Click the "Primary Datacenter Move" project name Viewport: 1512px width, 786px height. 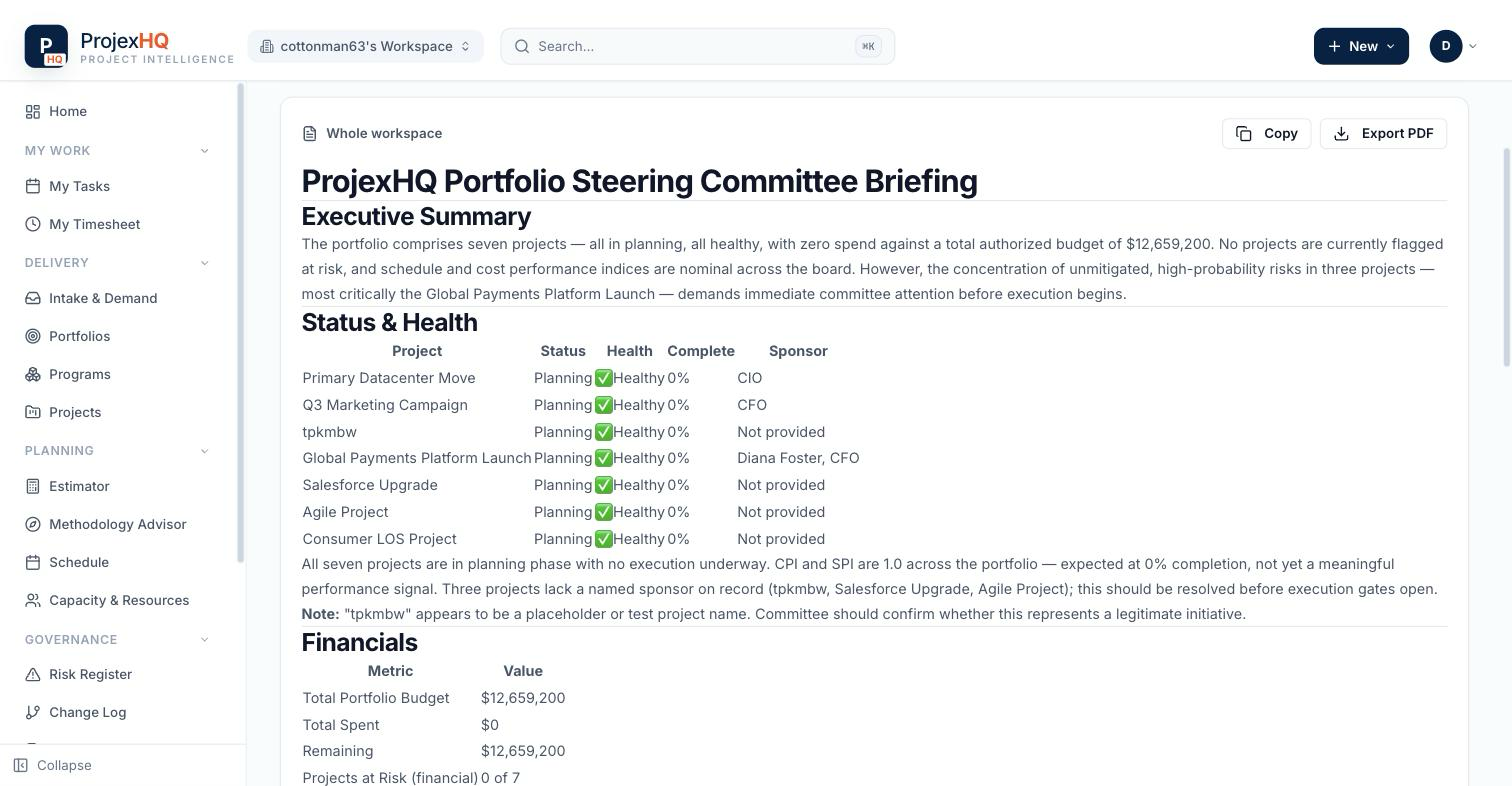pyautogui.click(x=389, y=378)
